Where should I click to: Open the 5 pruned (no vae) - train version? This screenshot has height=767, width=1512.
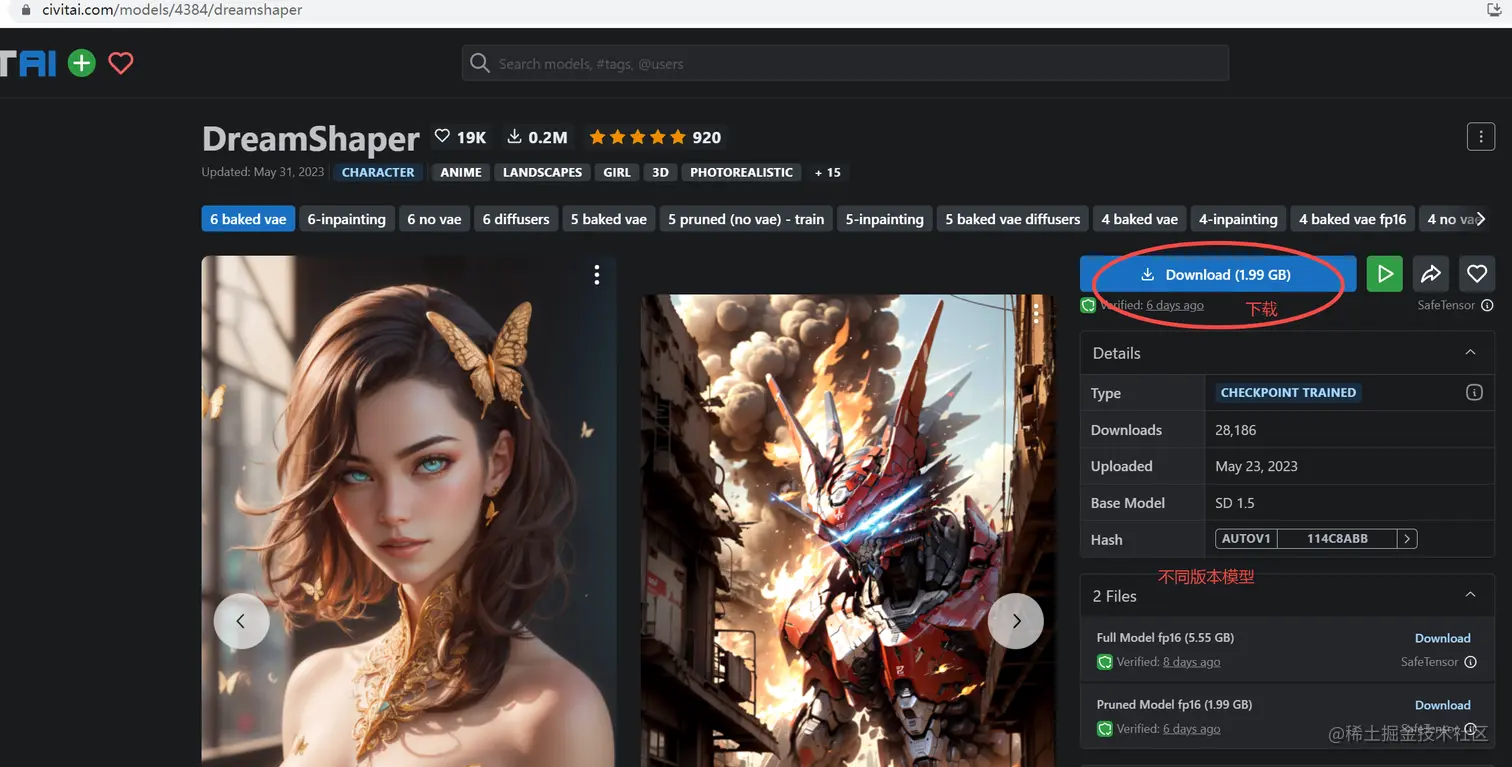(x=746, y=219)
